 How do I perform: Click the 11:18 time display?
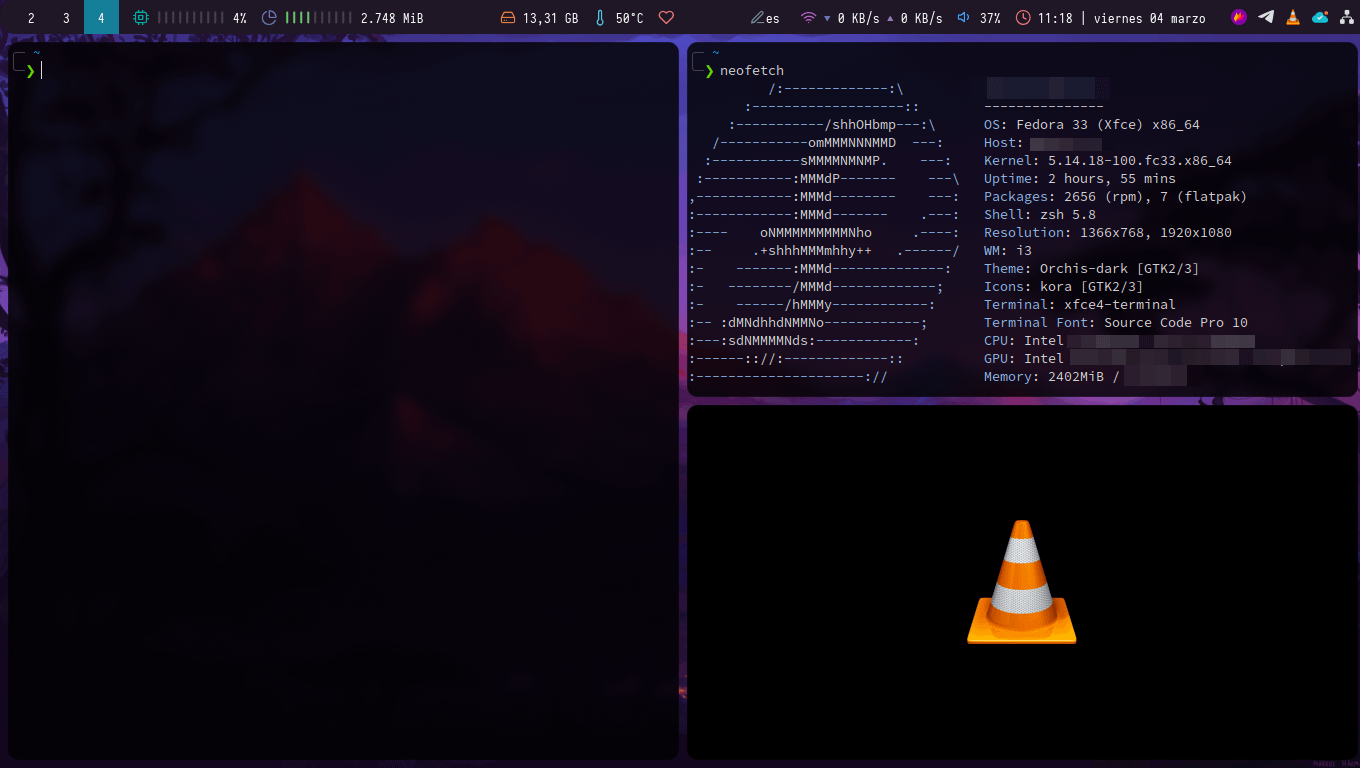[x=1055, y=18]
